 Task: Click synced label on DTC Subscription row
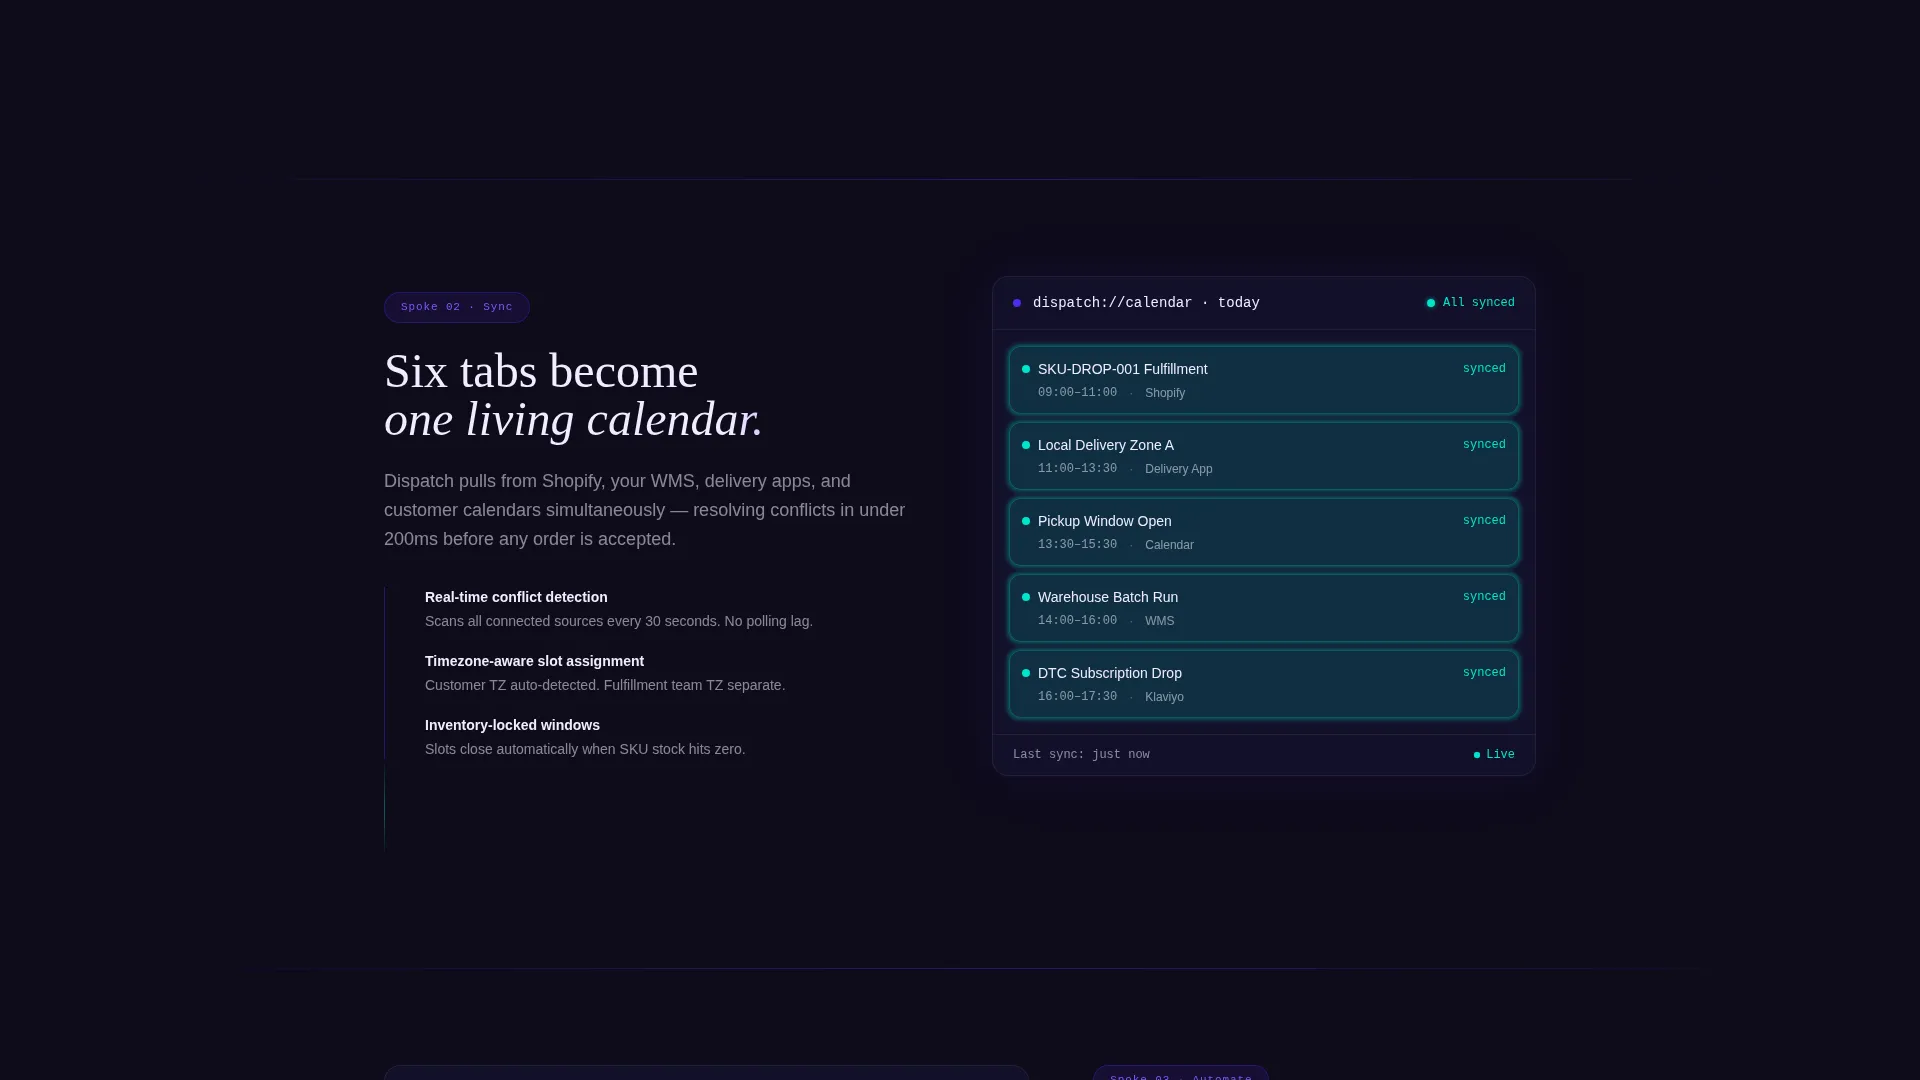click(1484, 673)
